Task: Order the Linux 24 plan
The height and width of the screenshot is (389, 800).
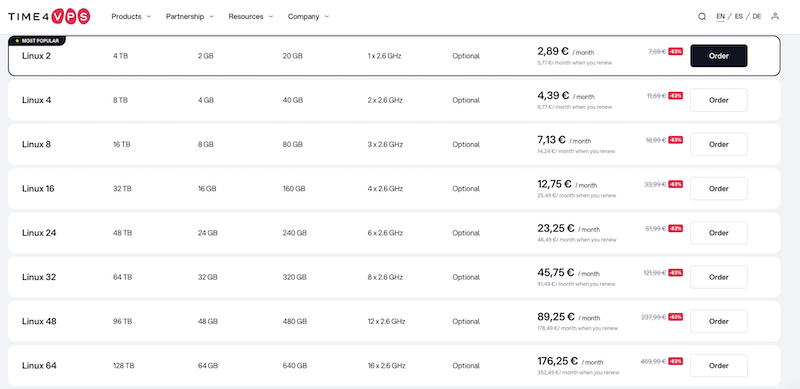Action: (718, 233)
